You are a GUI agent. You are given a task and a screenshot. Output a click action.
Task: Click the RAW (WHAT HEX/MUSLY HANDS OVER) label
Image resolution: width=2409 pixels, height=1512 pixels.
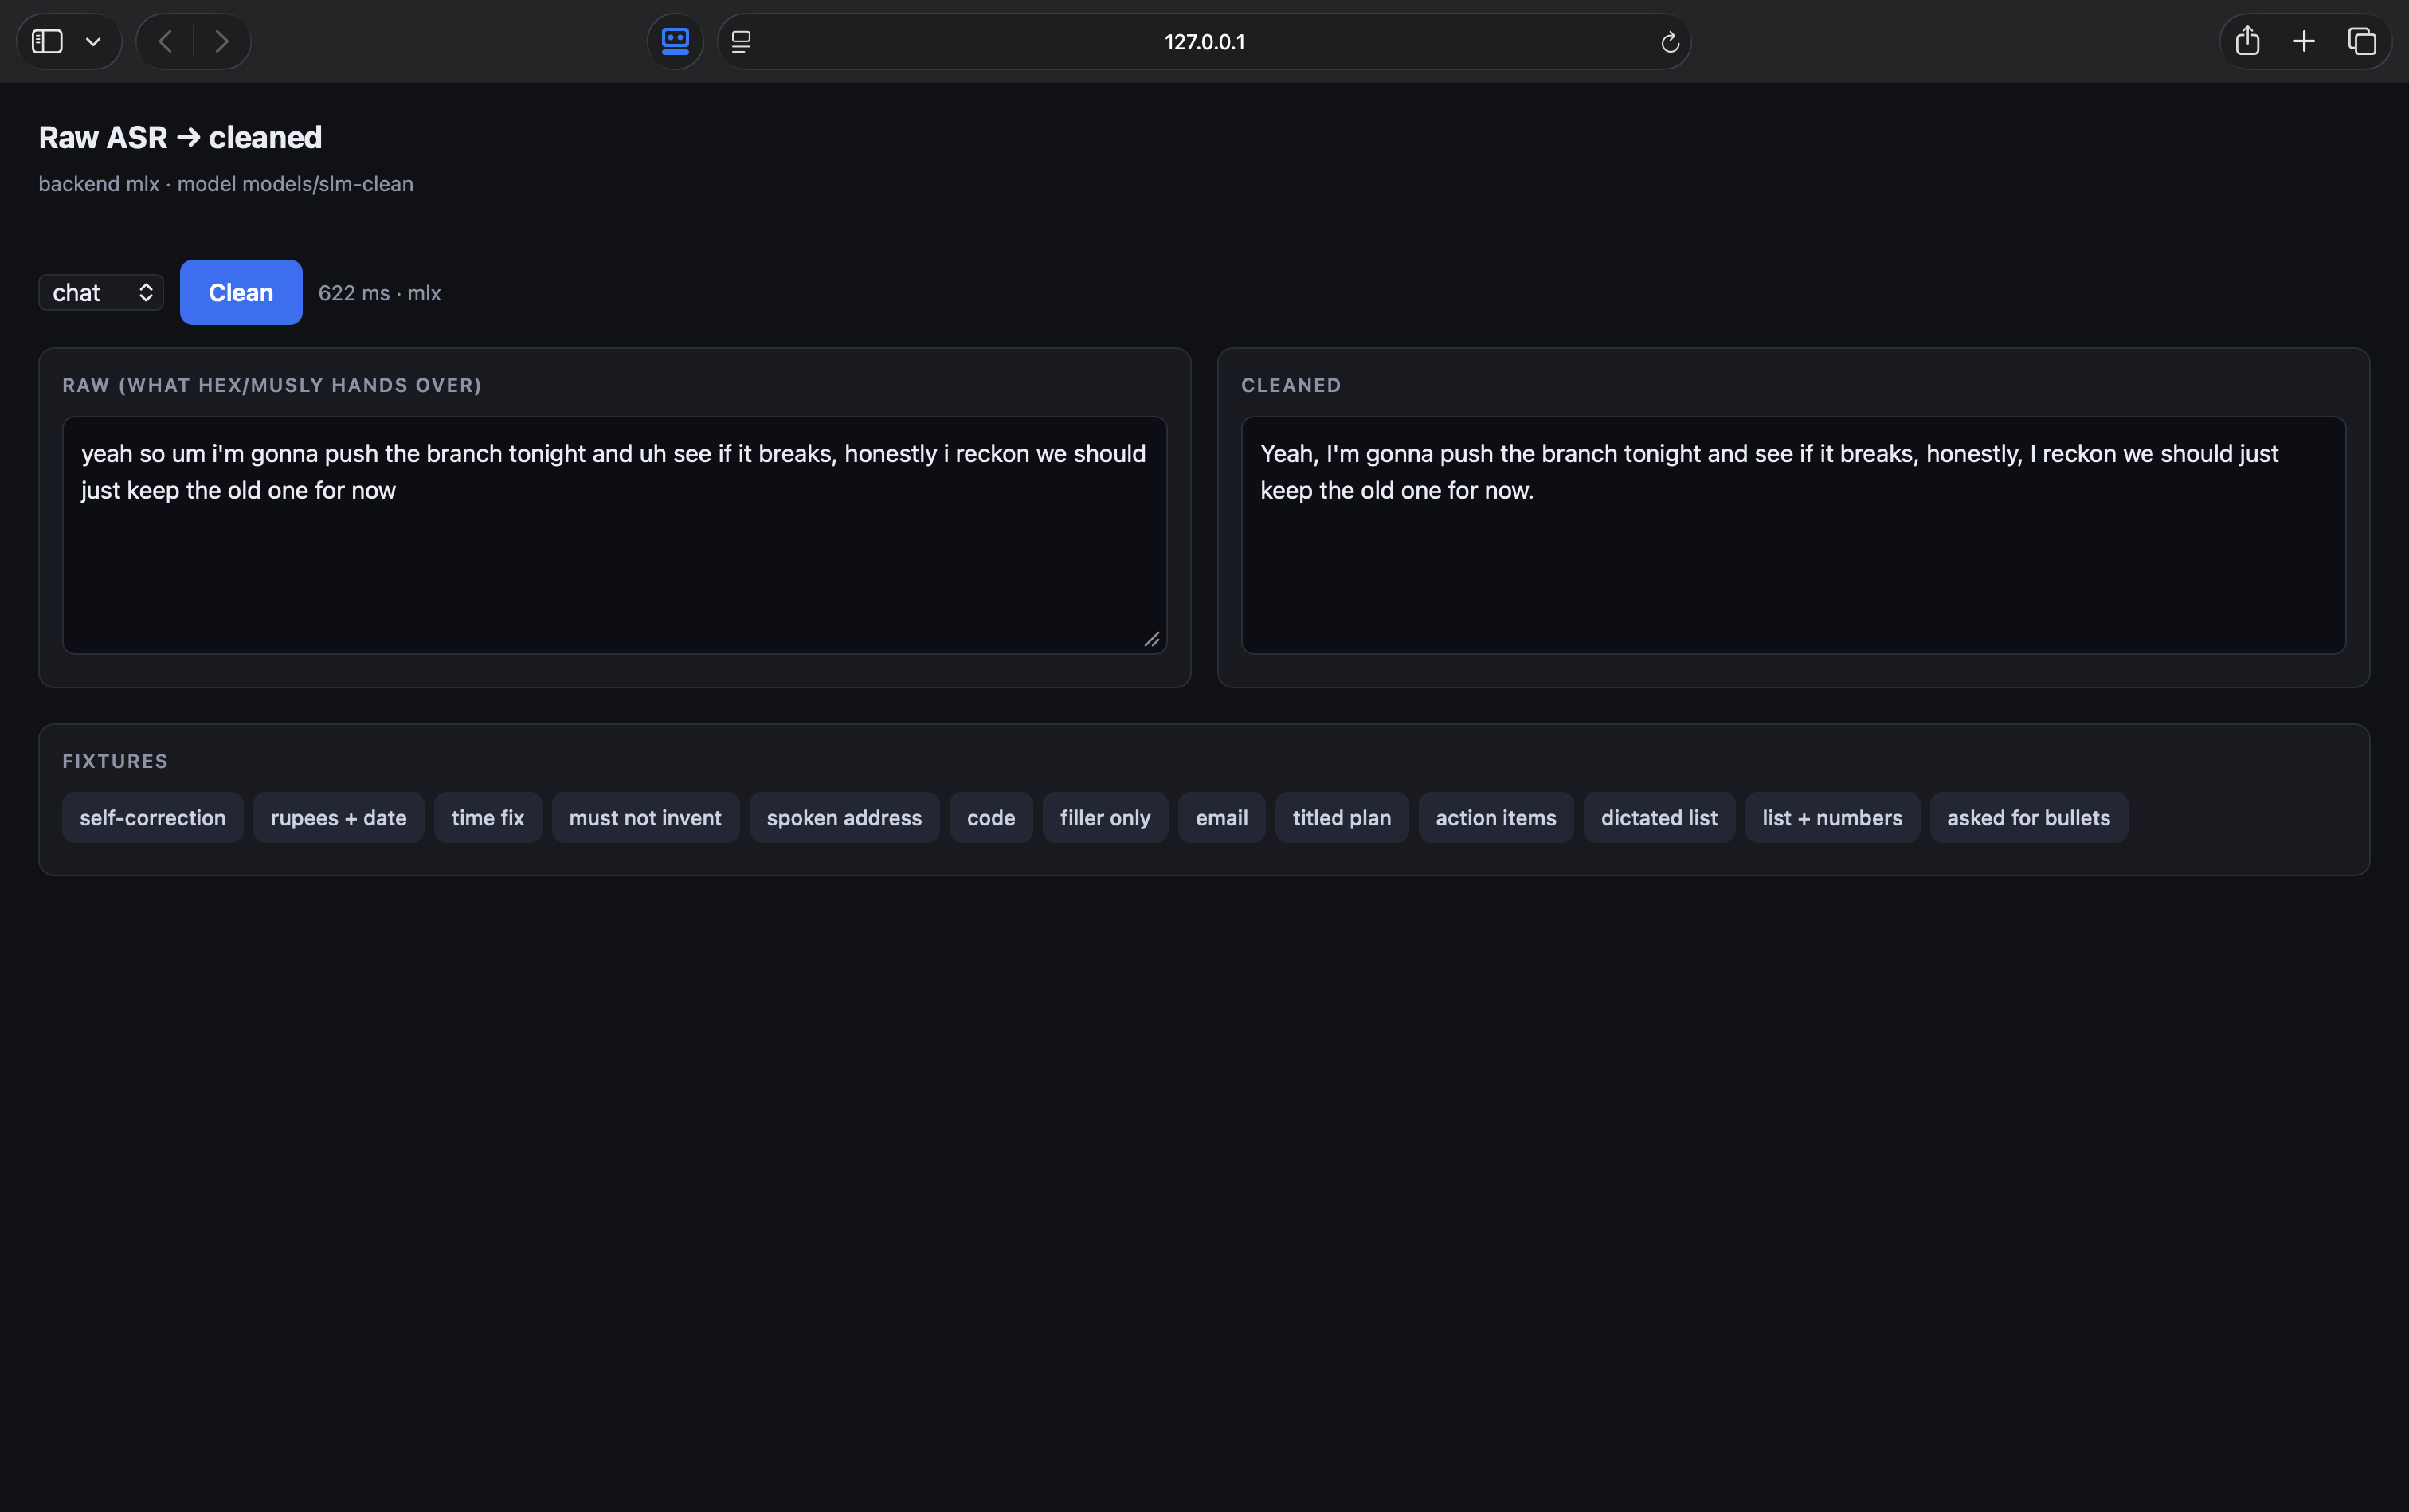point(272,385)
